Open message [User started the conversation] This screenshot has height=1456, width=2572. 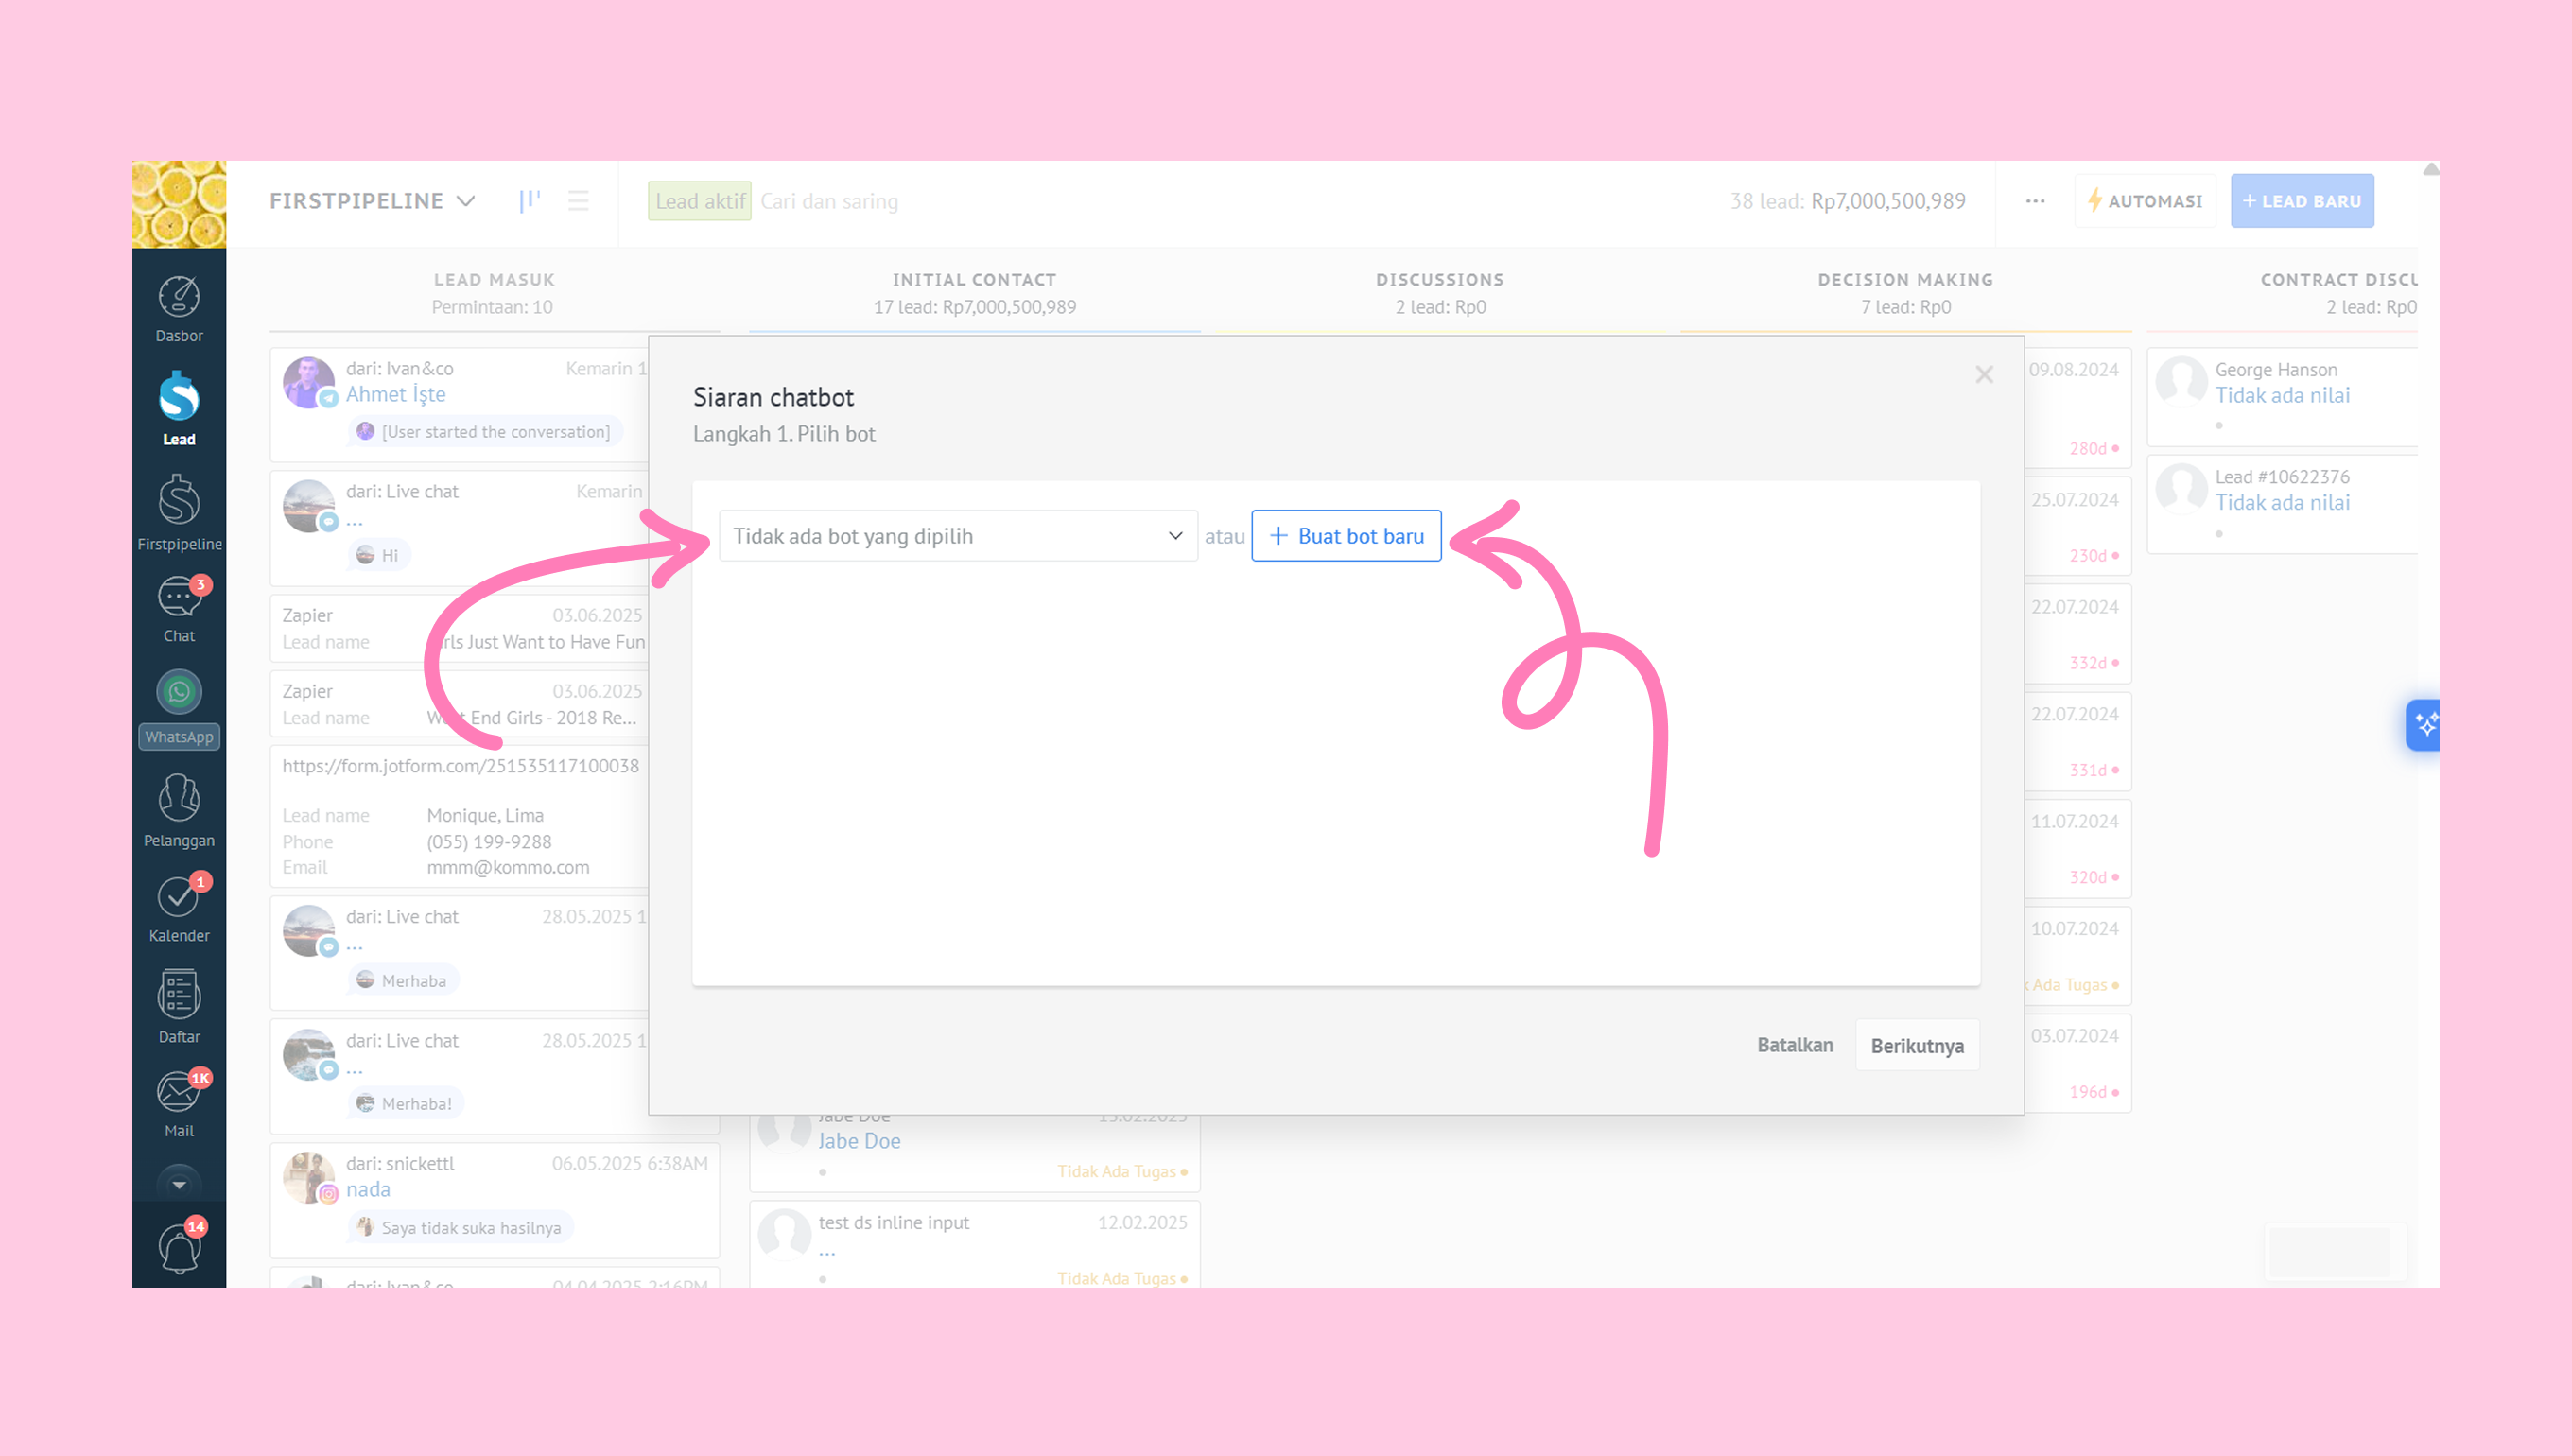point(485,432)
